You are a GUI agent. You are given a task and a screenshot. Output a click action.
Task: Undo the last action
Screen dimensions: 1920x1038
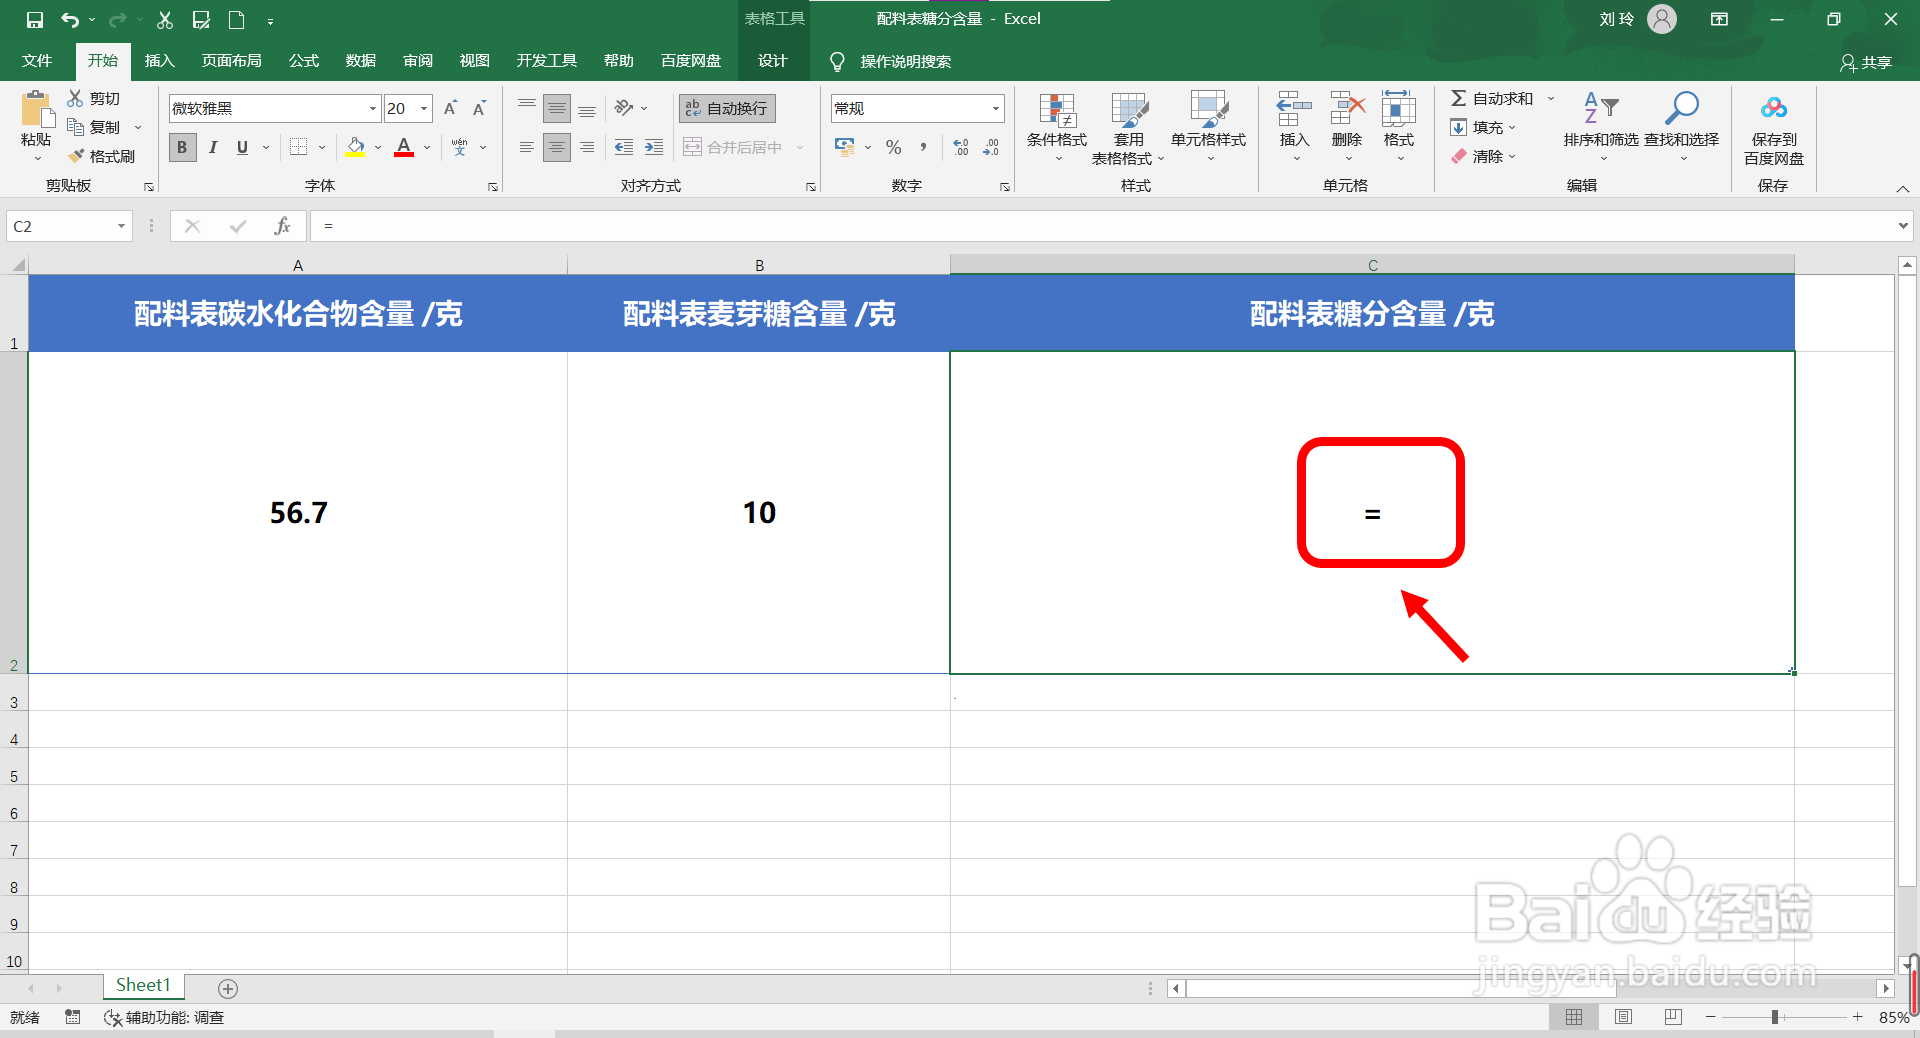70,19
